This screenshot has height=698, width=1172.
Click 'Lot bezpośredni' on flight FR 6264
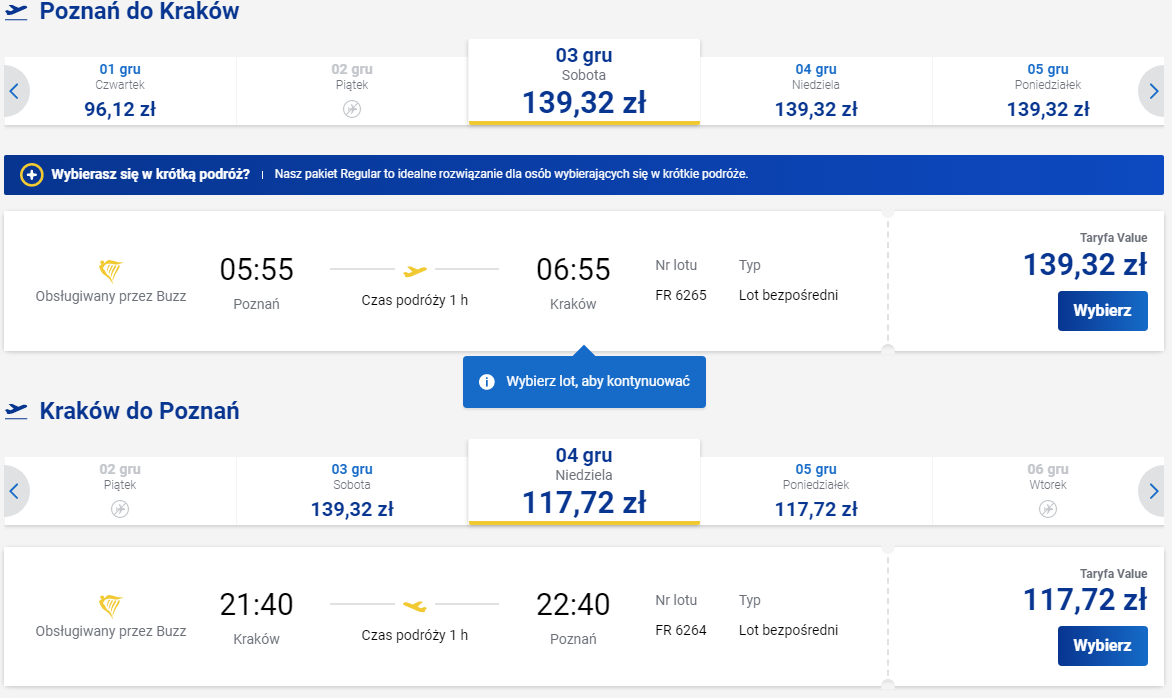789,630
